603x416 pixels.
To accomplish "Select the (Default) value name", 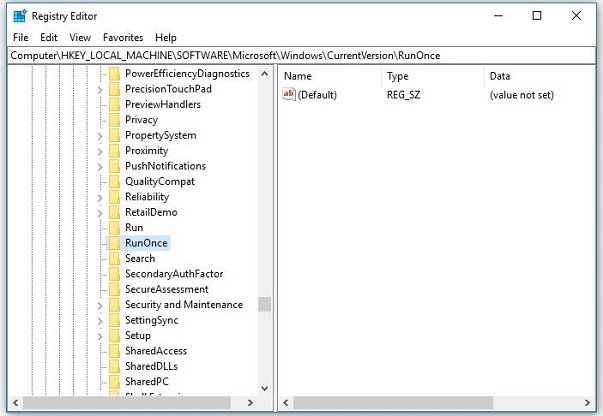I will click(x=317, y=95).
